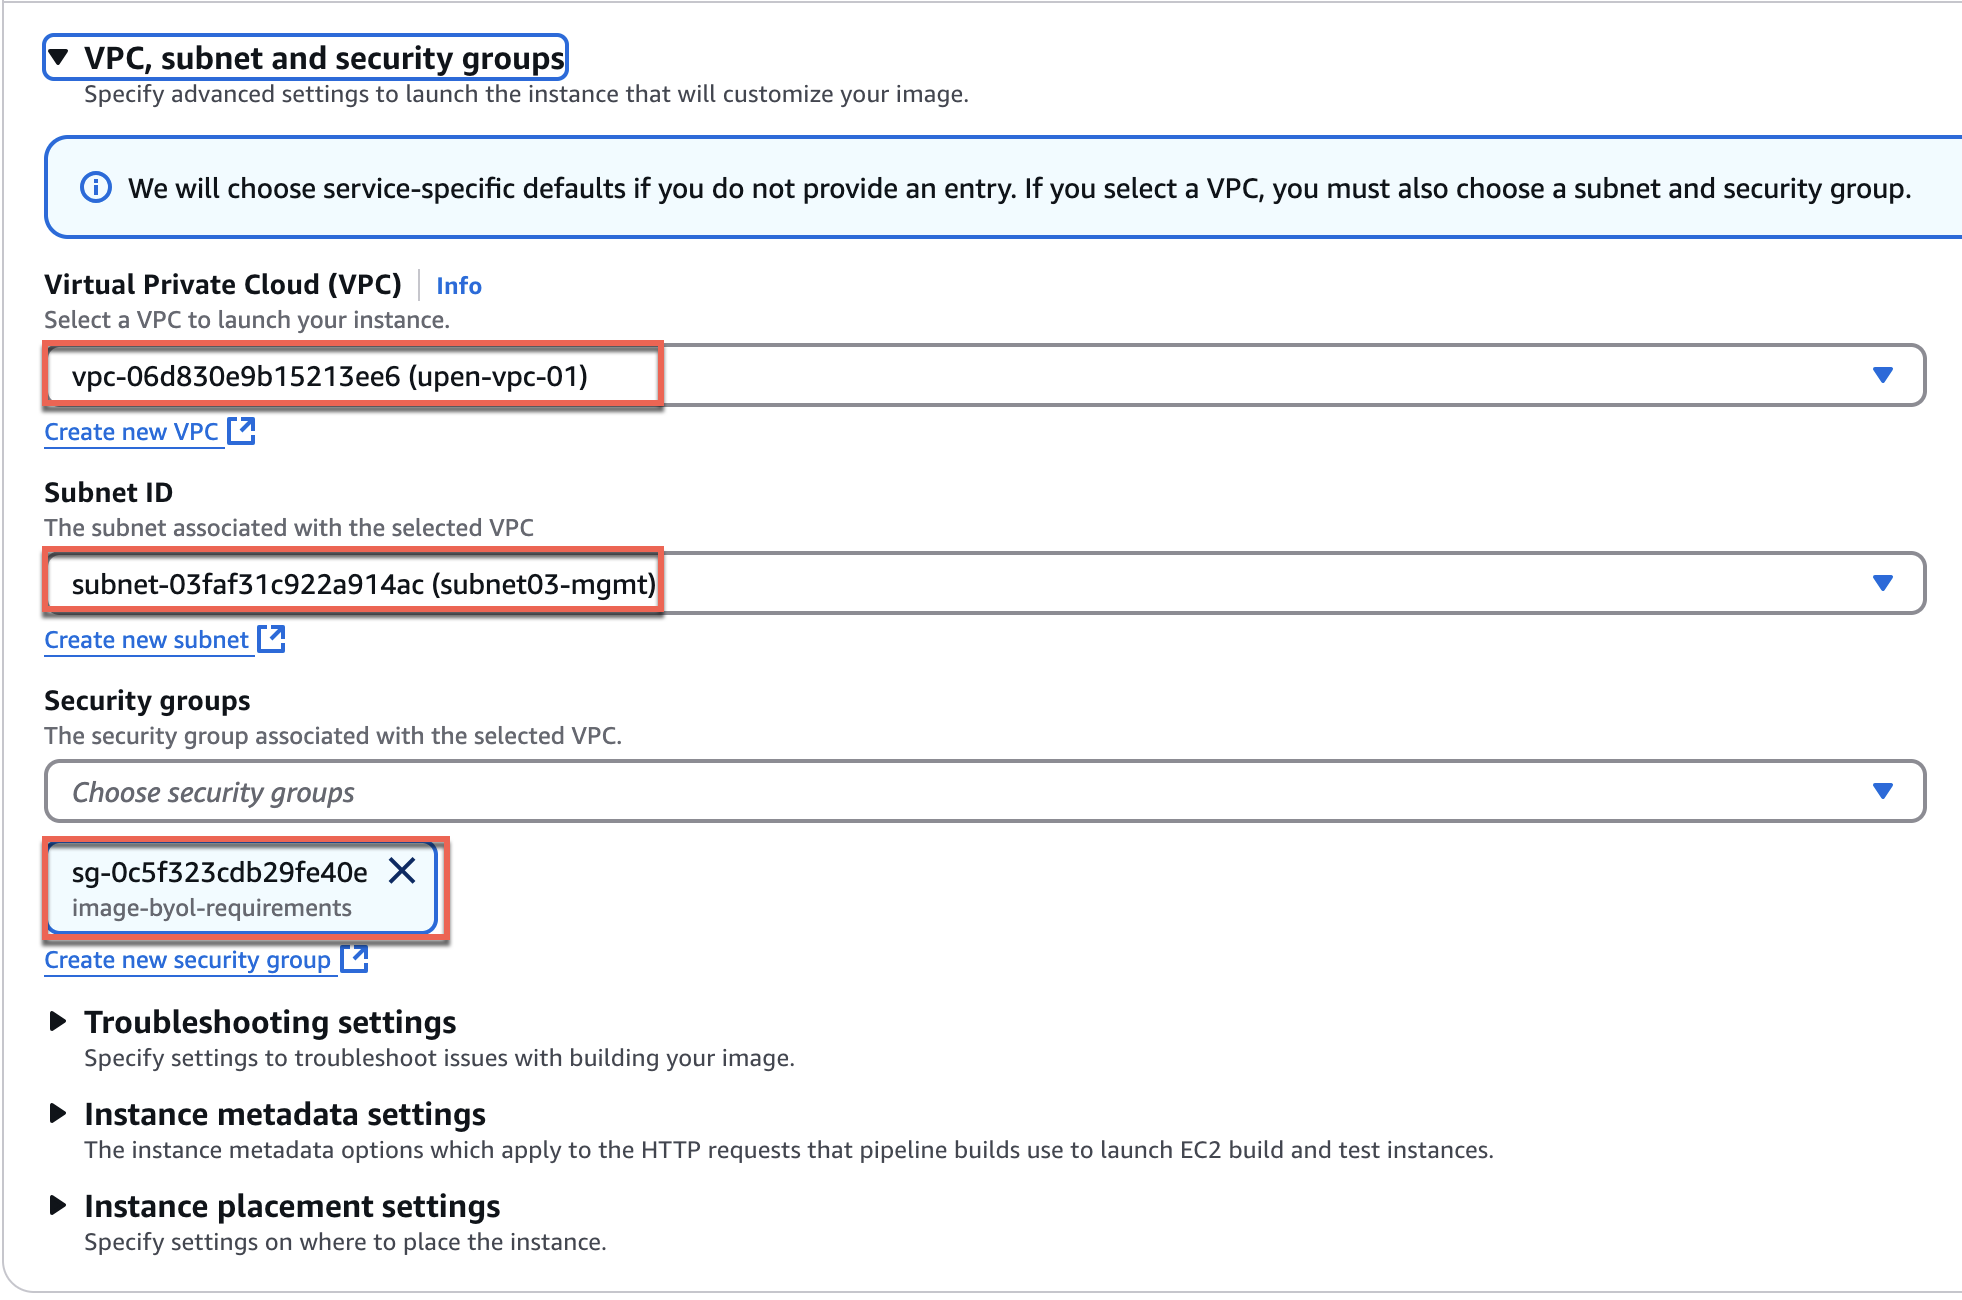
Task: Collapse the VPC, subnet and security groups section
Action: pyautogui.click(x=305, y=58)
